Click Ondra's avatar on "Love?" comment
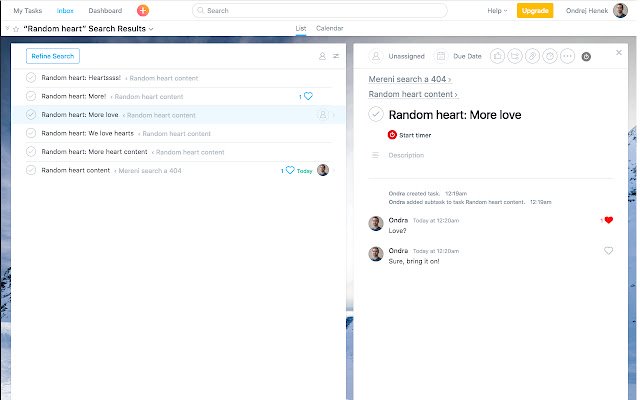Screen dimensions: 640x400 tap(376, 223)
